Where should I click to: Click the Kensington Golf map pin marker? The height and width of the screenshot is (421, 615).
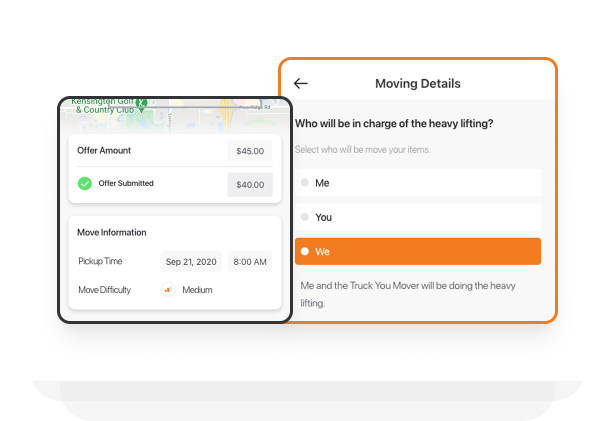point(141,102)
